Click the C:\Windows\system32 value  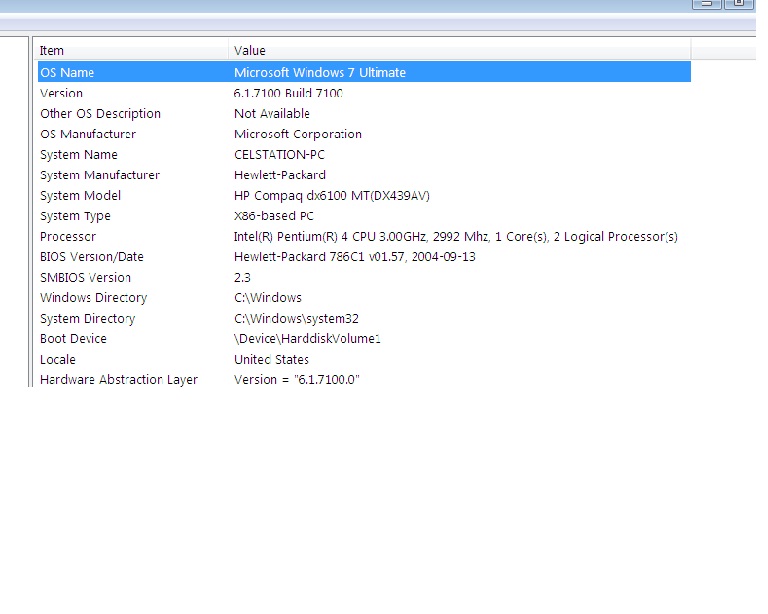(296, 319)
